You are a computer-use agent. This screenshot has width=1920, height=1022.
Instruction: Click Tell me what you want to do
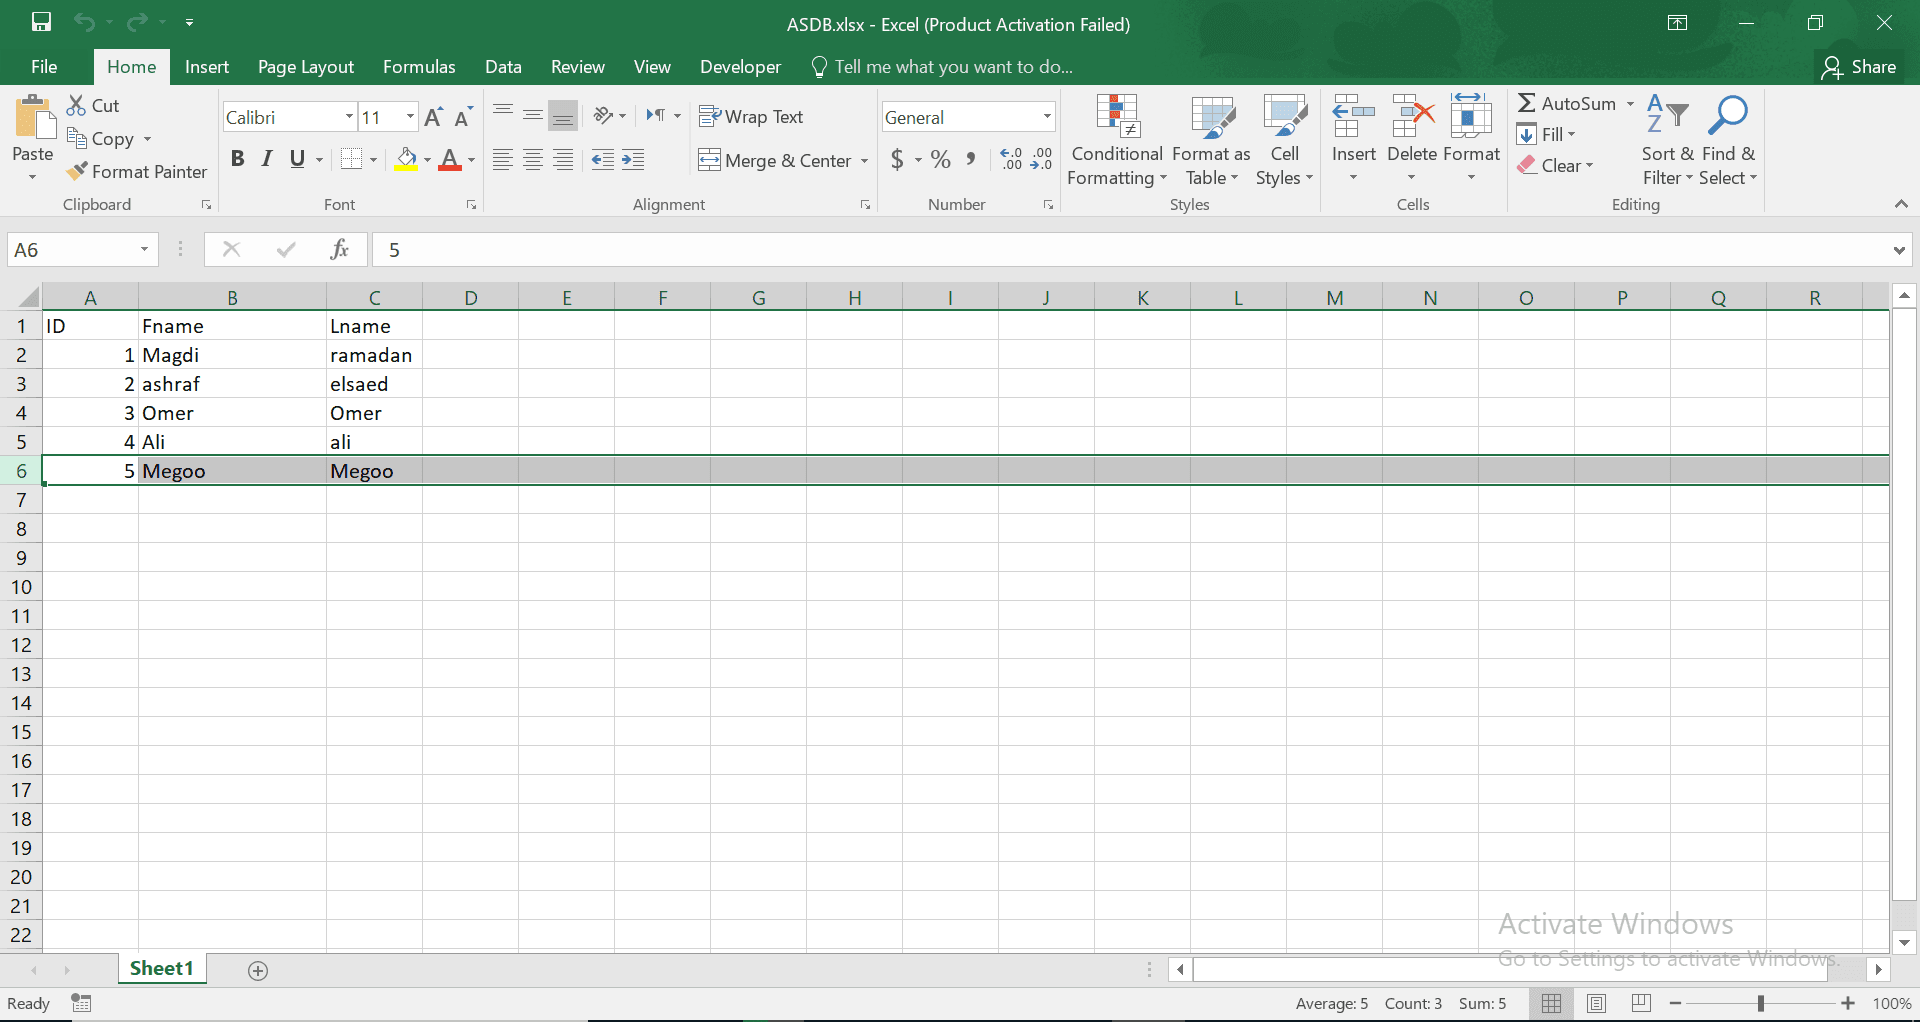(x=942, y=66)
